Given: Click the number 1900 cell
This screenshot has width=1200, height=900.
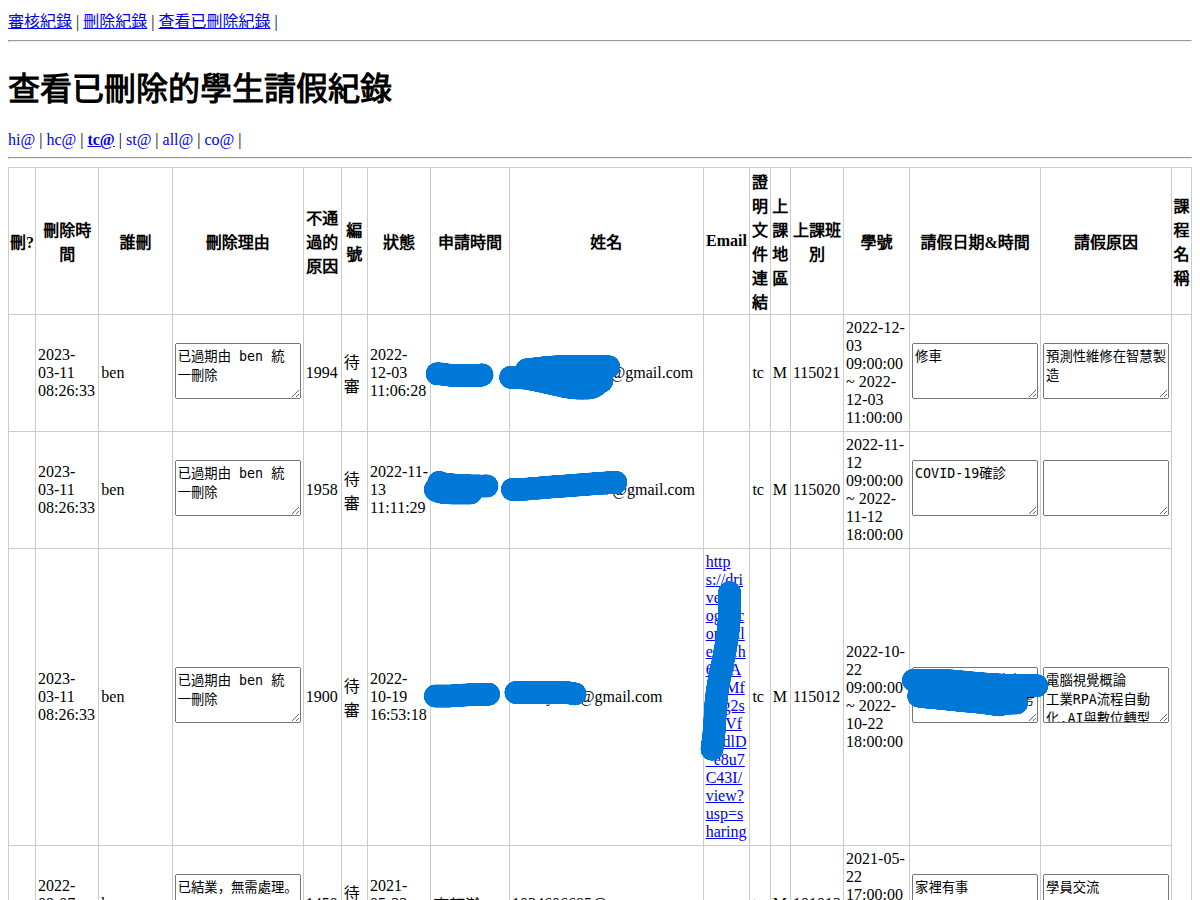Looking at the screenshot, I should (322, 697).
